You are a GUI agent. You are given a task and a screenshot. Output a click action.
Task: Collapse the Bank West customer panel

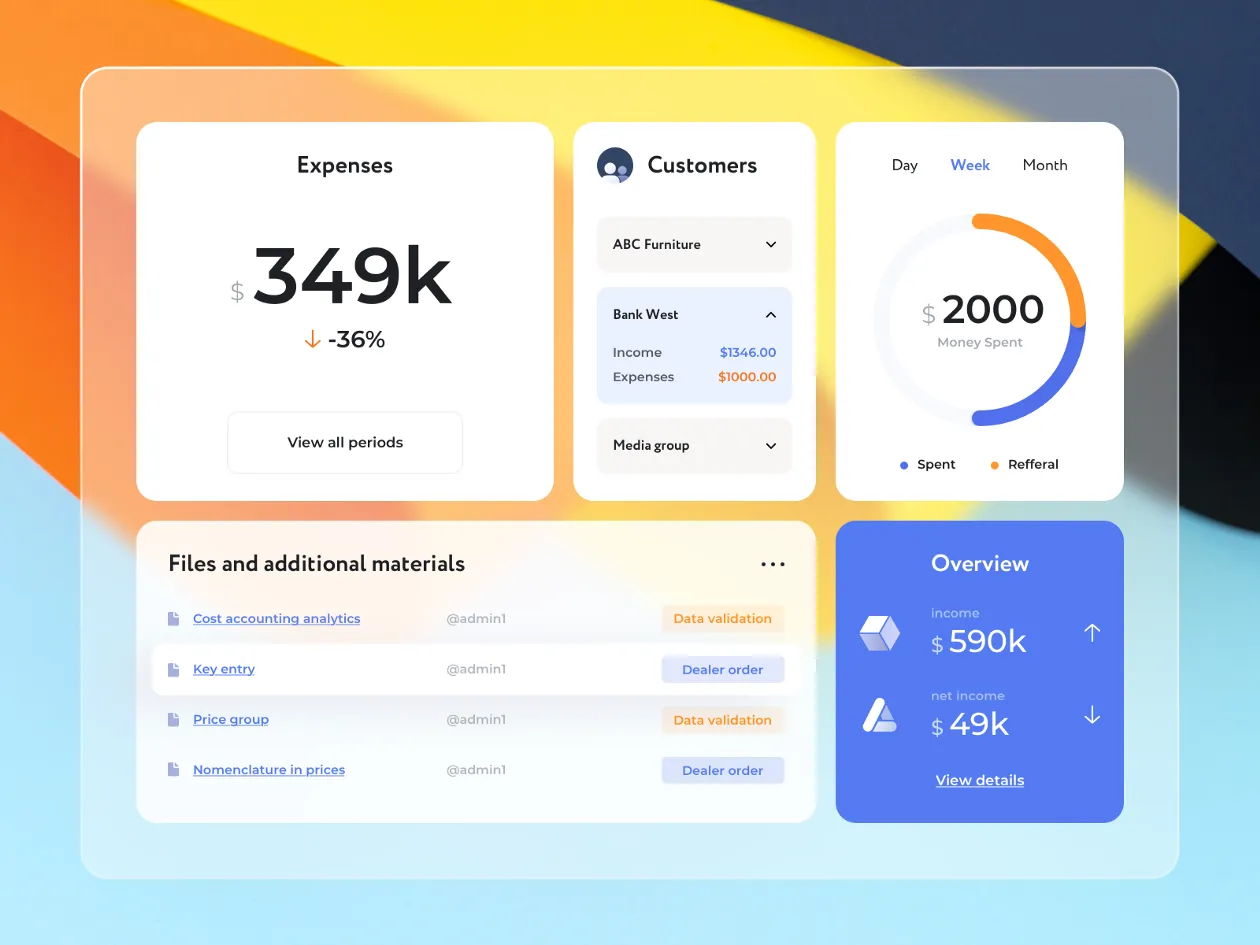[770, 315]
